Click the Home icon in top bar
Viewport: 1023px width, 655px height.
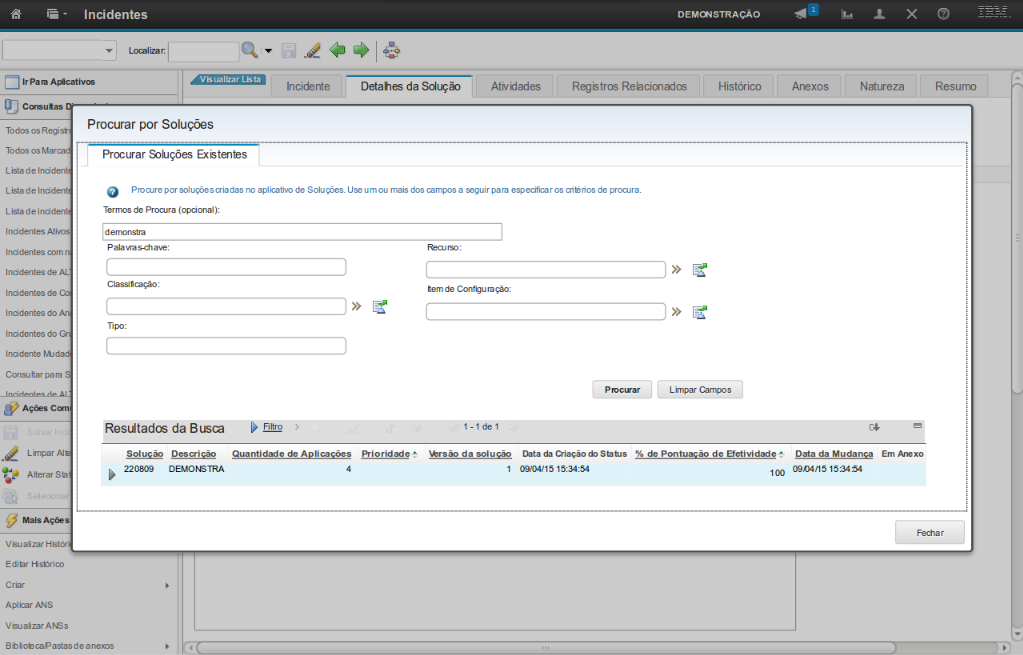[x=16, y=14]
